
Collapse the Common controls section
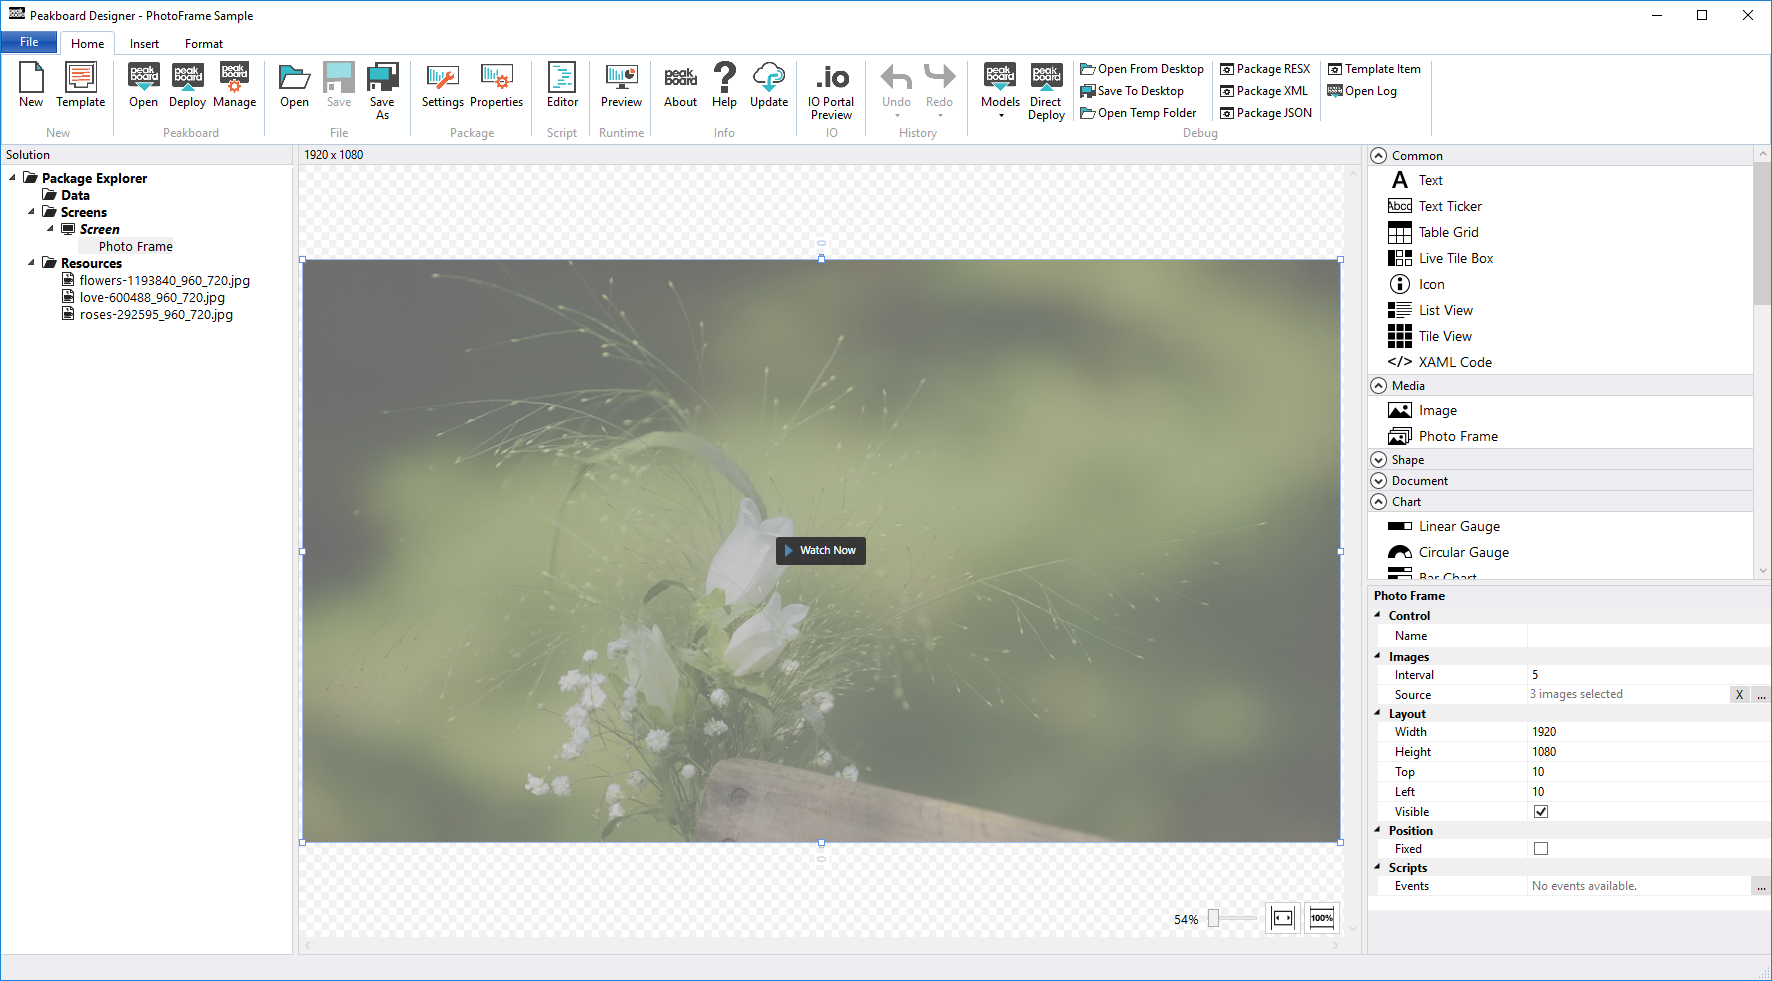pos(1379,156)
